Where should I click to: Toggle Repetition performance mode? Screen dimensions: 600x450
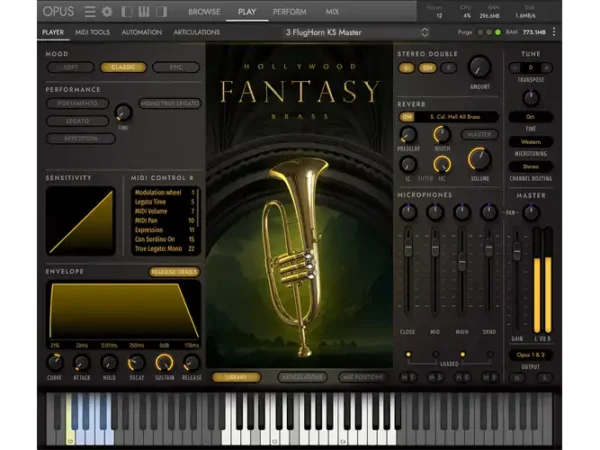[x=81, y=139]
